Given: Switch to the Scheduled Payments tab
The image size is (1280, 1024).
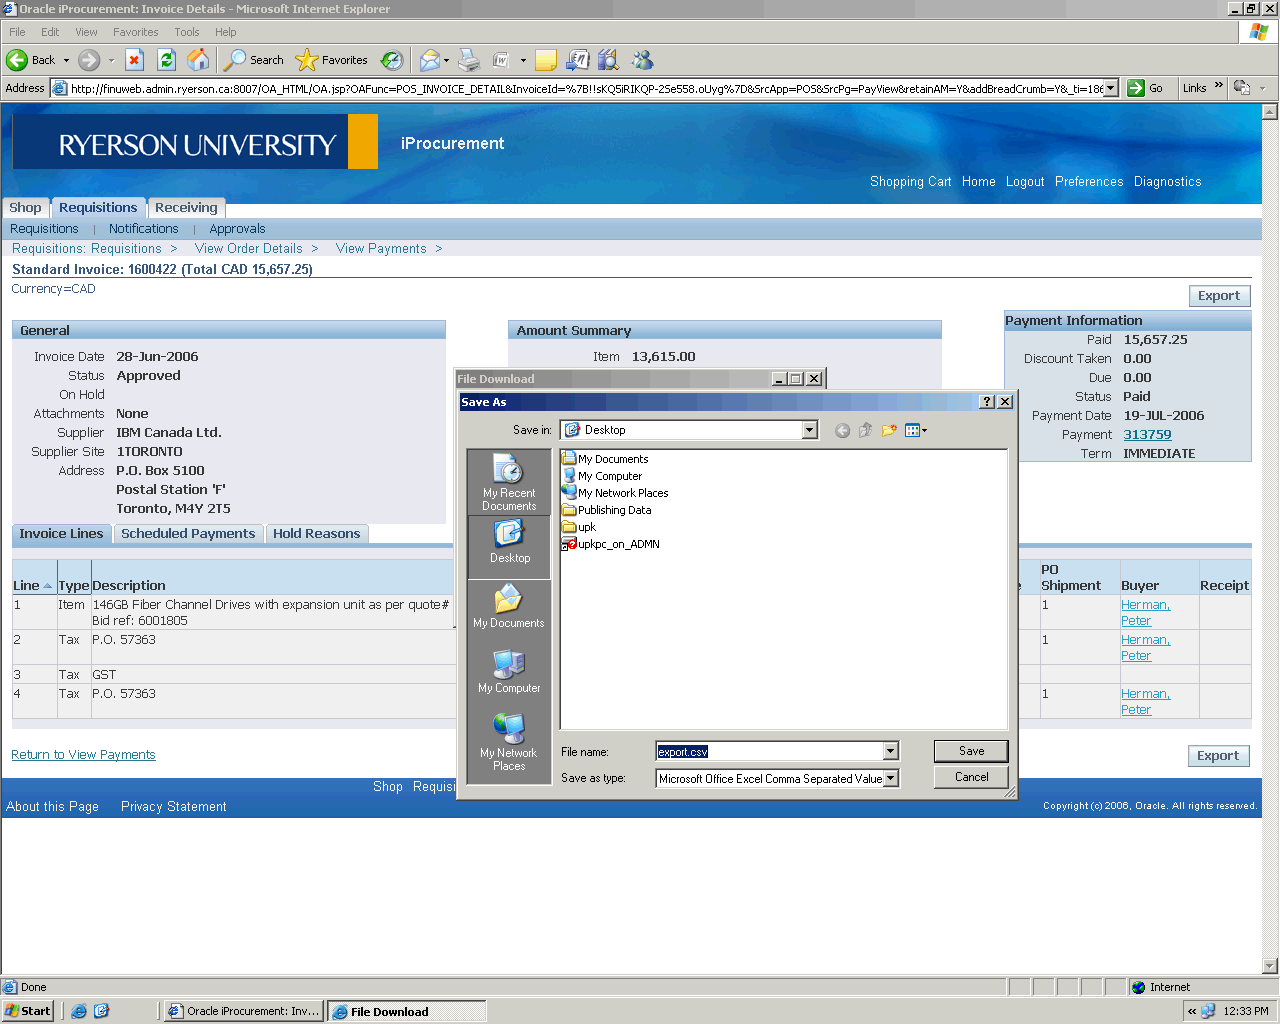Looking at the screenshot, I should click(188, 534).
